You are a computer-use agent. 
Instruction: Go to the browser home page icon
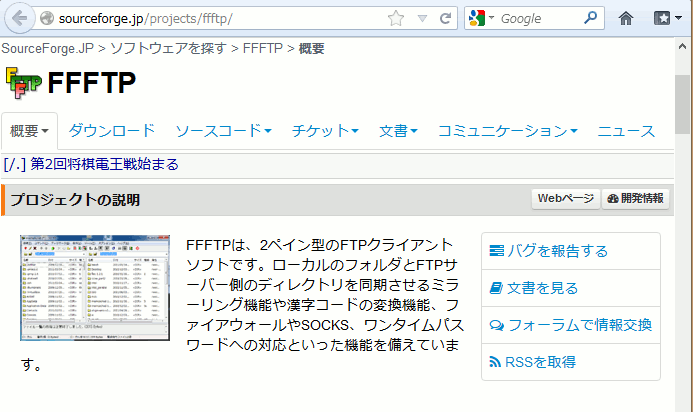(627, 18)
